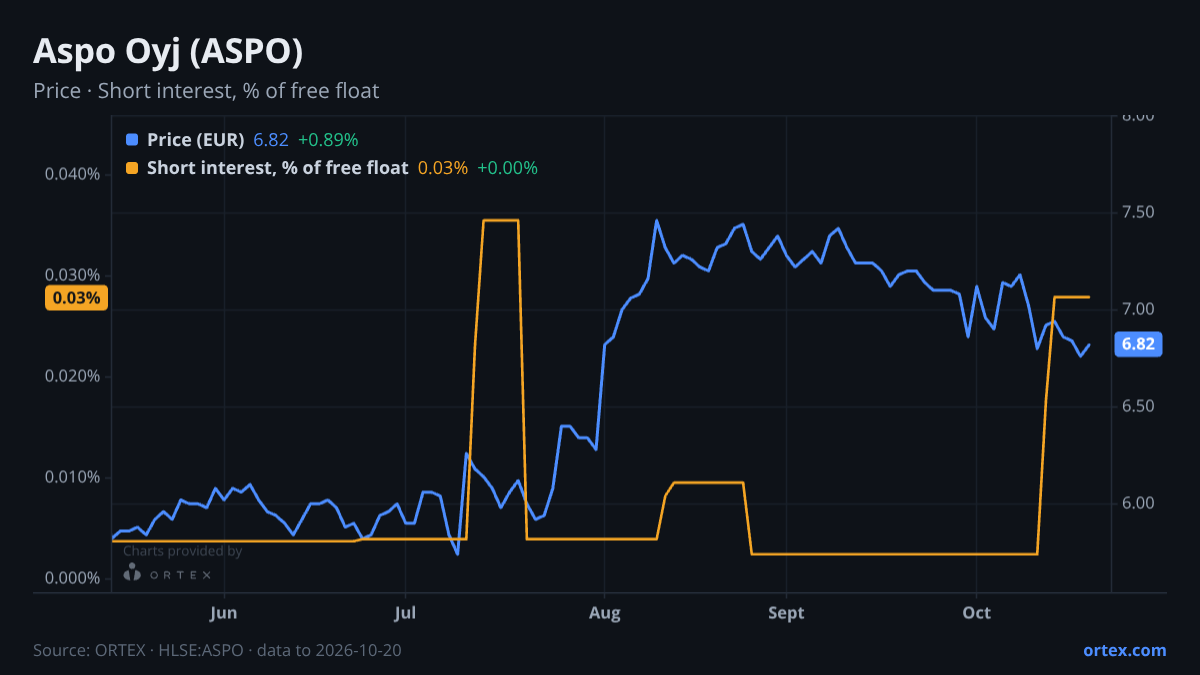
Task: Click the 7.50 right axis label
Action: click(x=1138, y=212)
